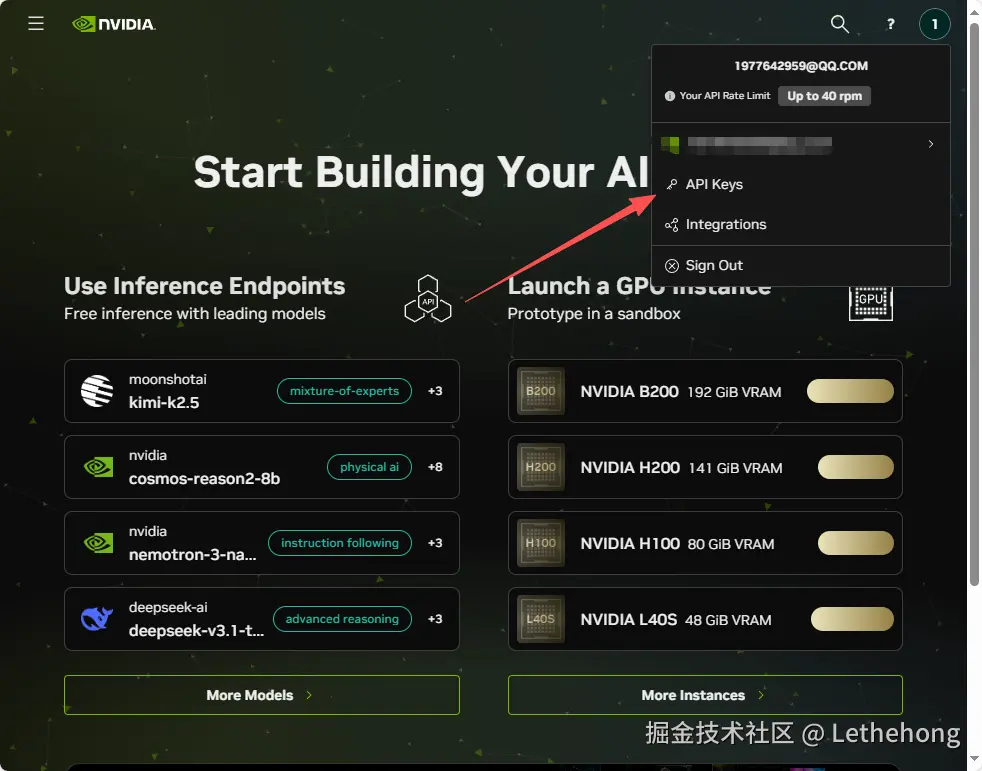Click the B200 chip thumbnail
Viewport: 982px width, 771px height.
point(540,391)
